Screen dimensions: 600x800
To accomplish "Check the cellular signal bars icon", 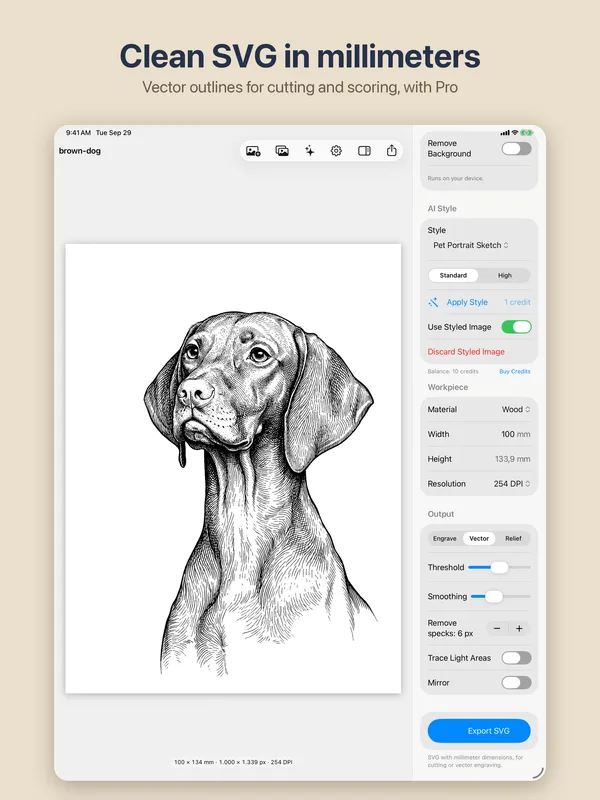I will pyautogui.click(x=505, y=133).
